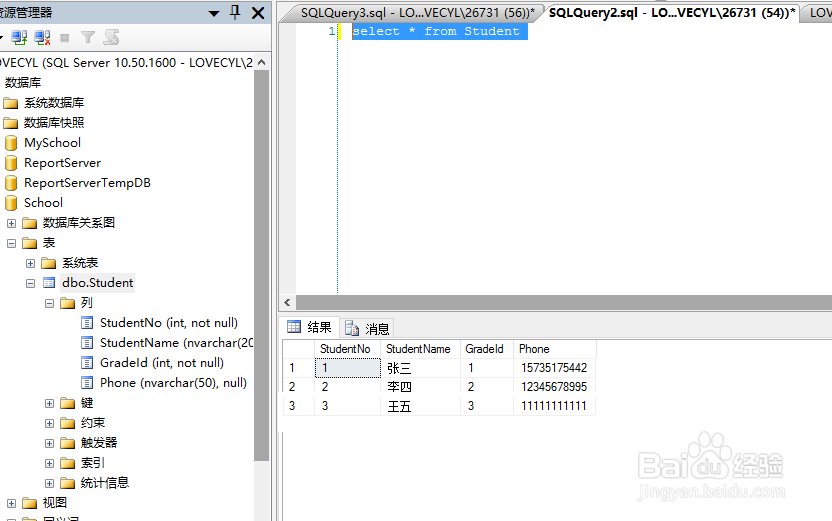Expand the 数据库关系图 node
The height and width of the screenshot is (521, 832).
(11, 223)
